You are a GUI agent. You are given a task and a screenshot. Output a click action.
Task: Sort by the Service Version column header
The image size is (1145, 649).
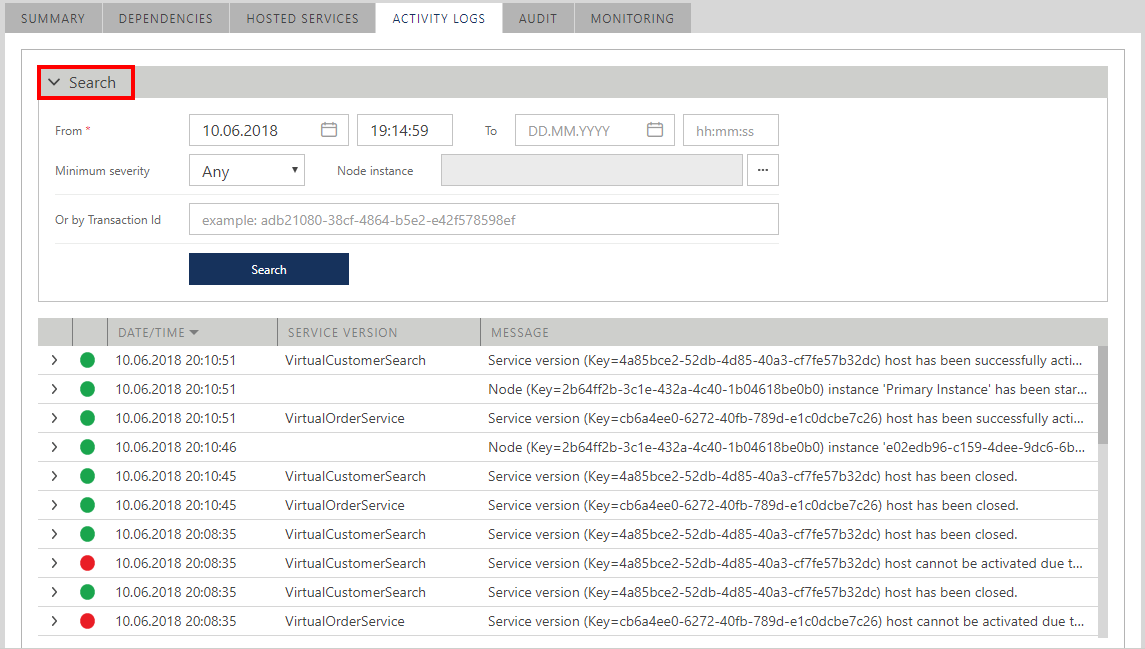tap(342, 333)
